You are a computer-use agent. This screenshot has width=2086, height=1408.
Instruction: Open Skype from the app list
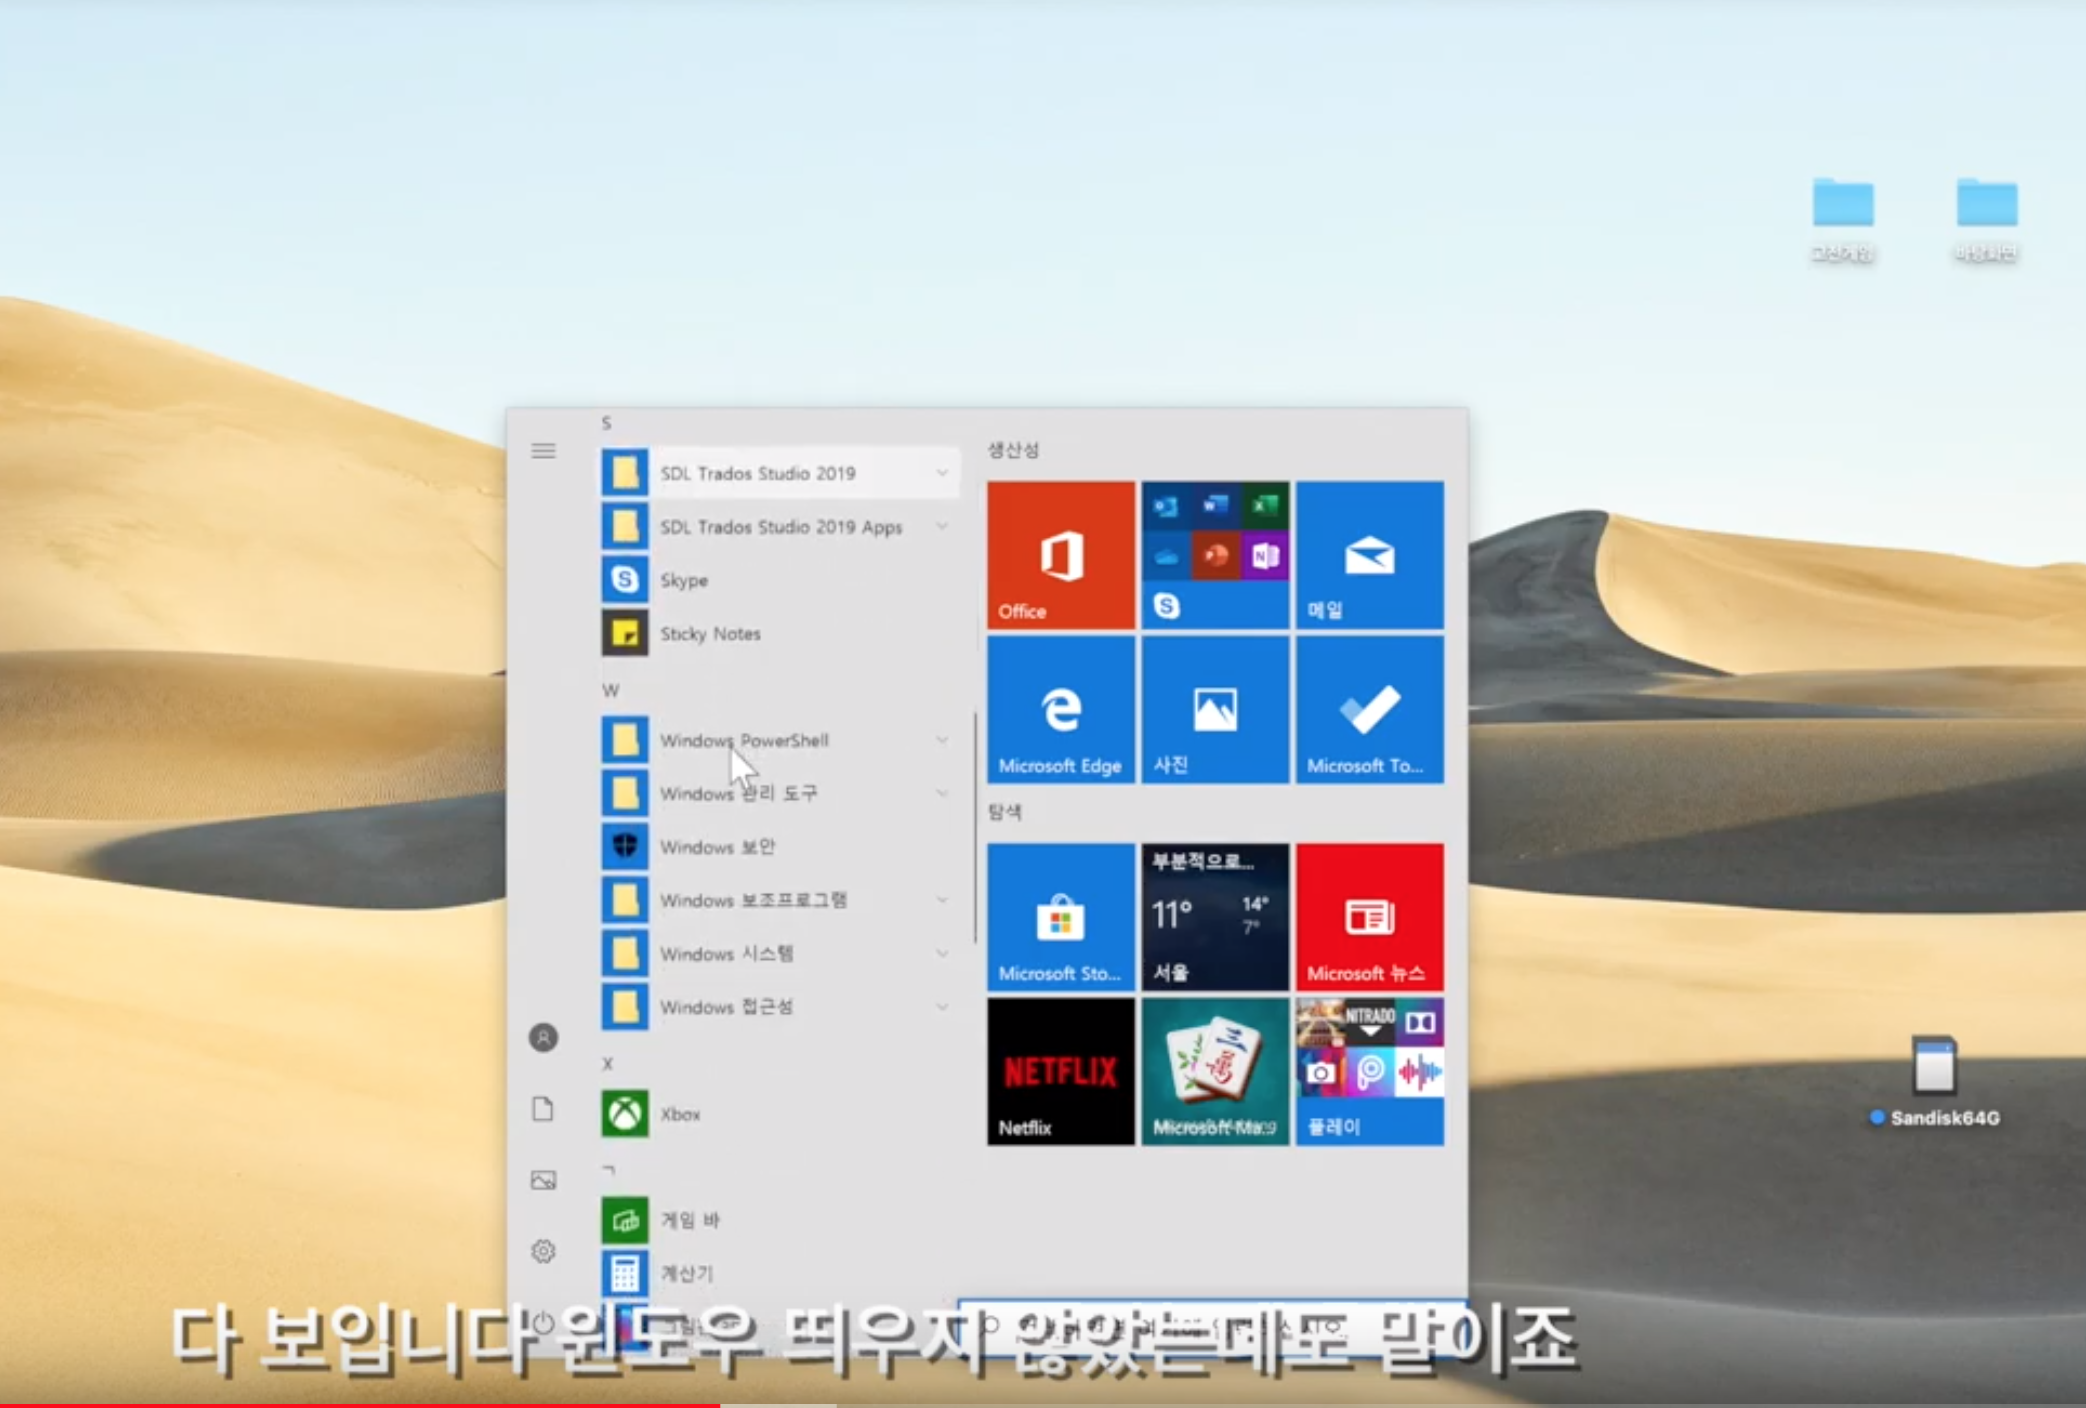684,580
